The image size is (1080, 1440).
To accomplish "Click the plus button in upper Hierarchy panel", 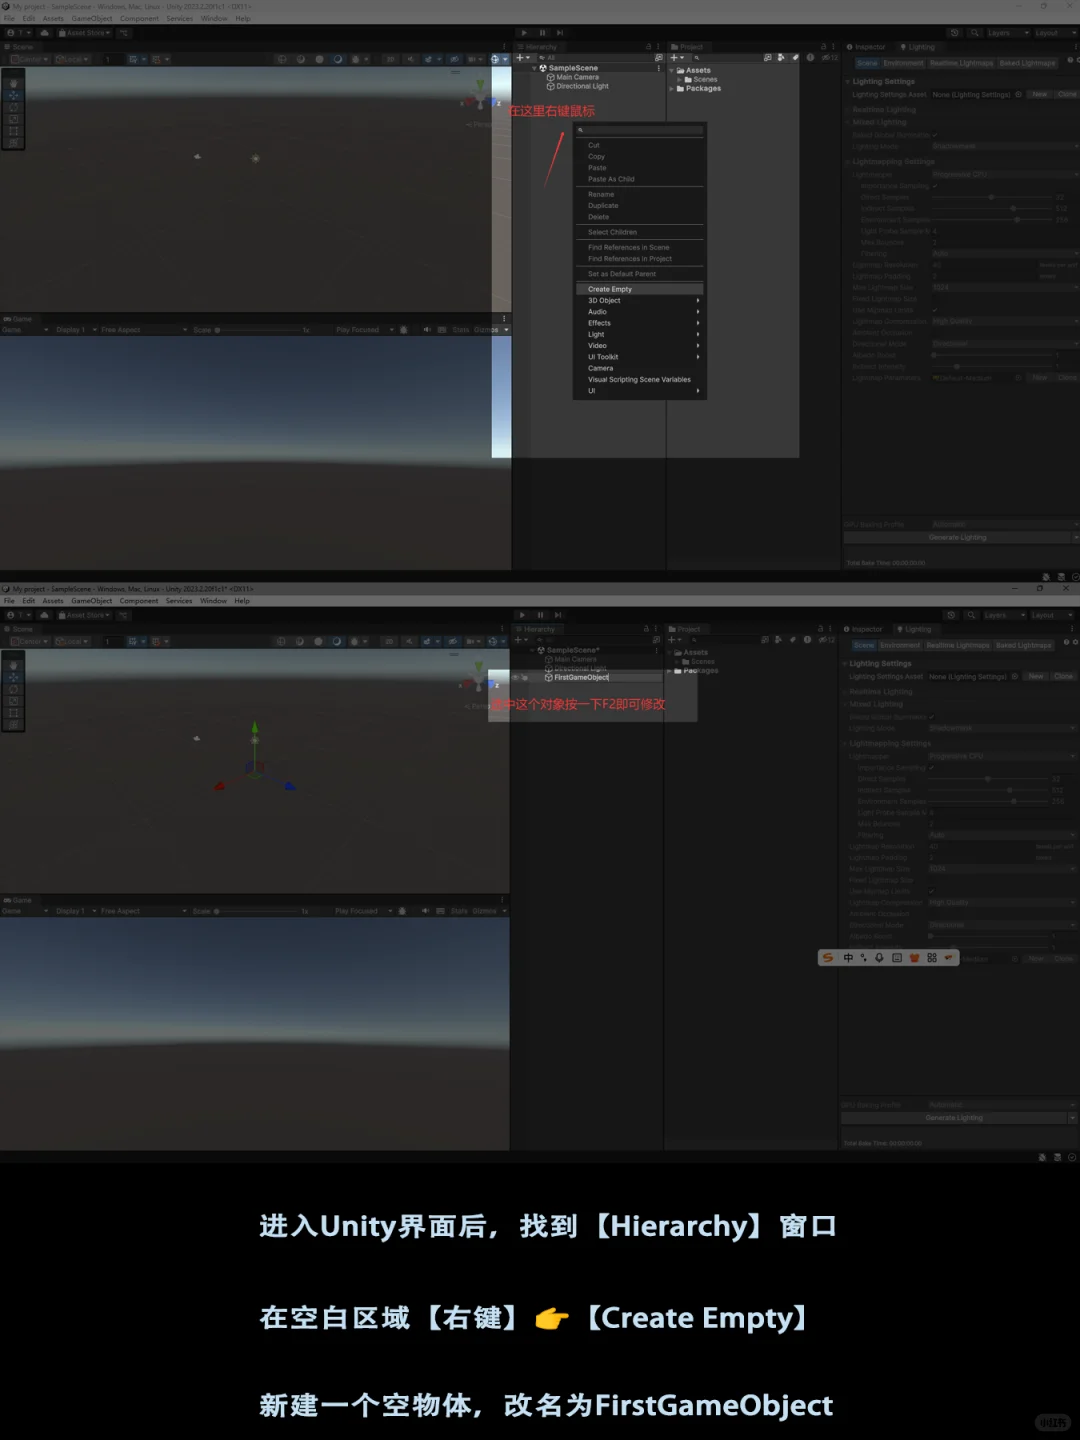I will point(522,58).
